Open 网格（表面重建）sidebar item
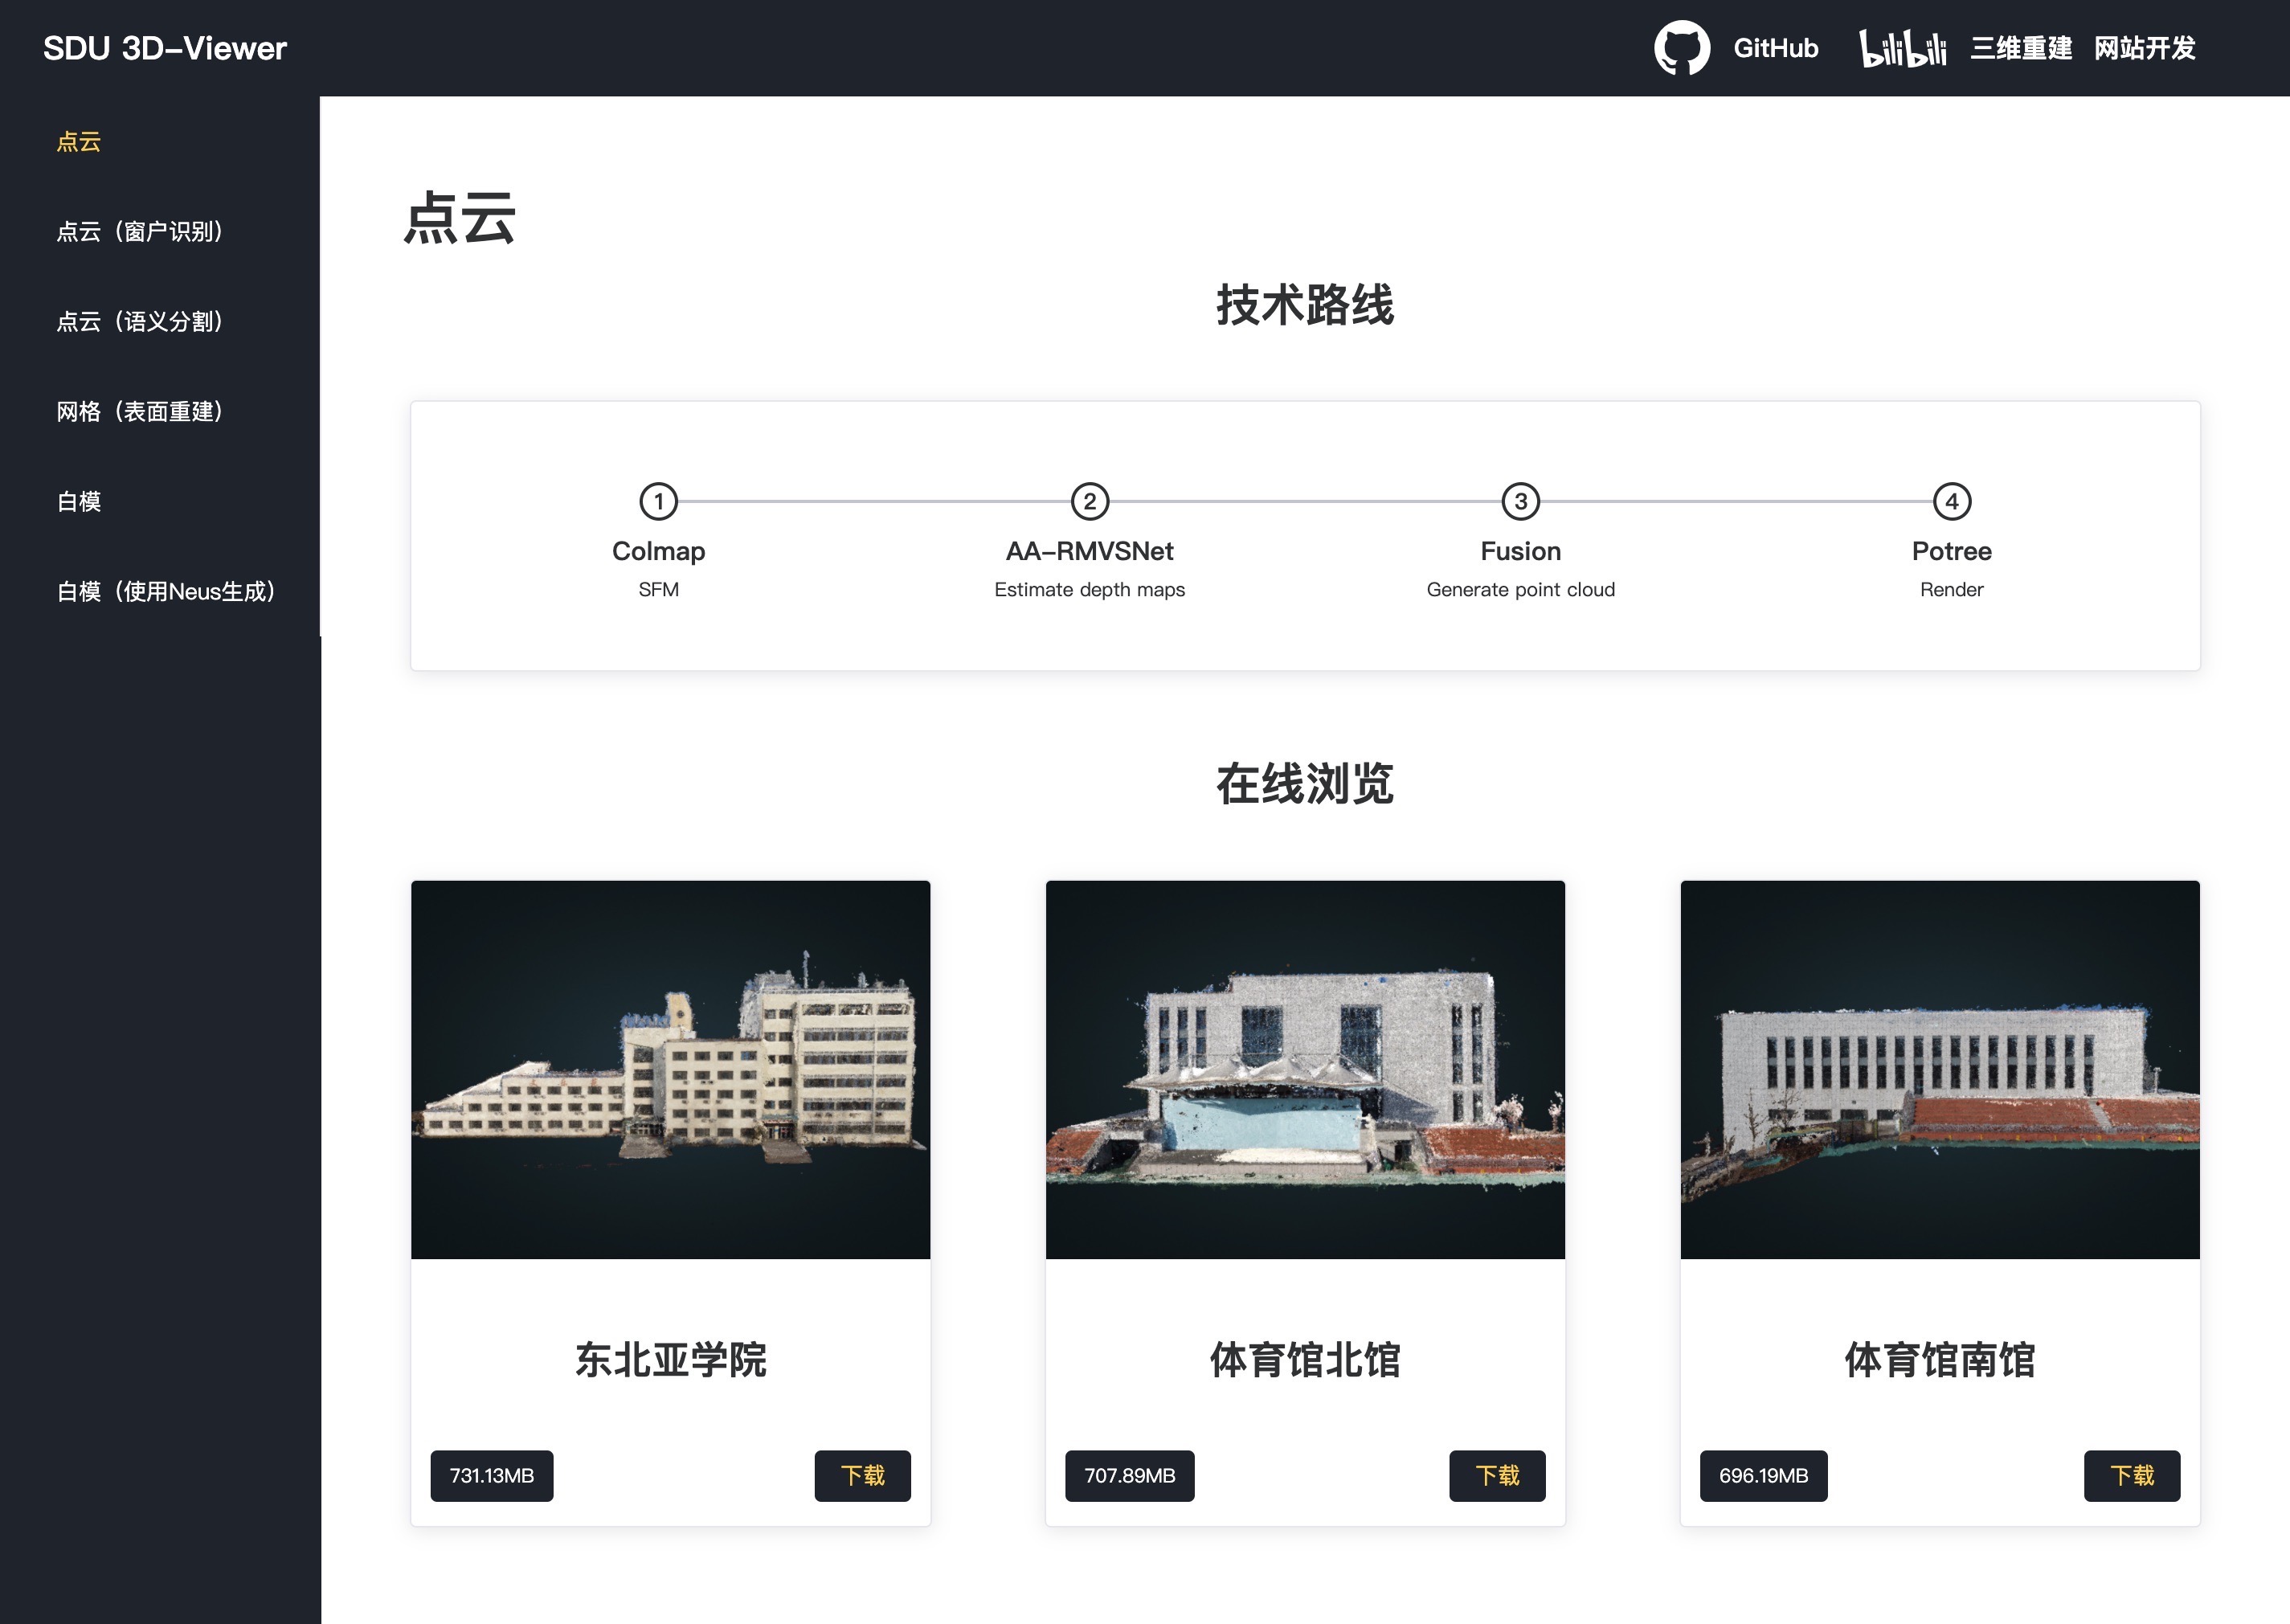This screenshot has height=1624, width=2290. pyautogui.click(x=140, y=412)
